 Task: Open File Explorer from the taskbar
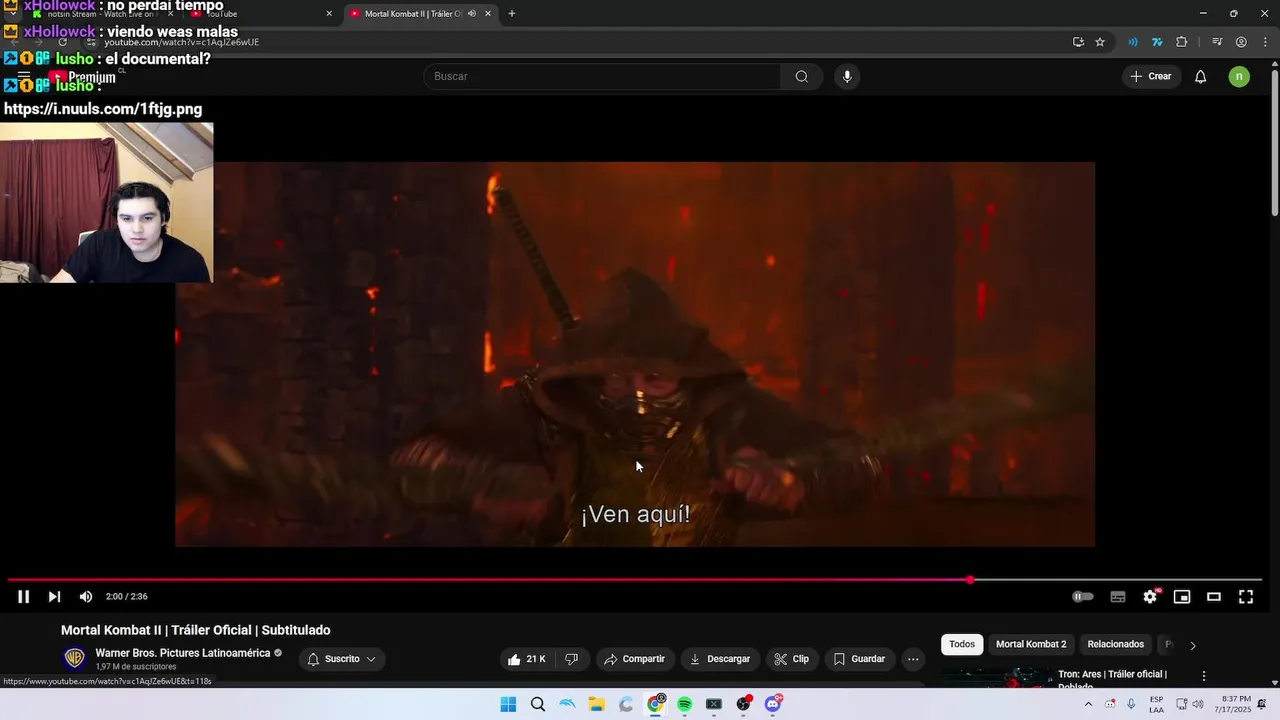[597, 704]
